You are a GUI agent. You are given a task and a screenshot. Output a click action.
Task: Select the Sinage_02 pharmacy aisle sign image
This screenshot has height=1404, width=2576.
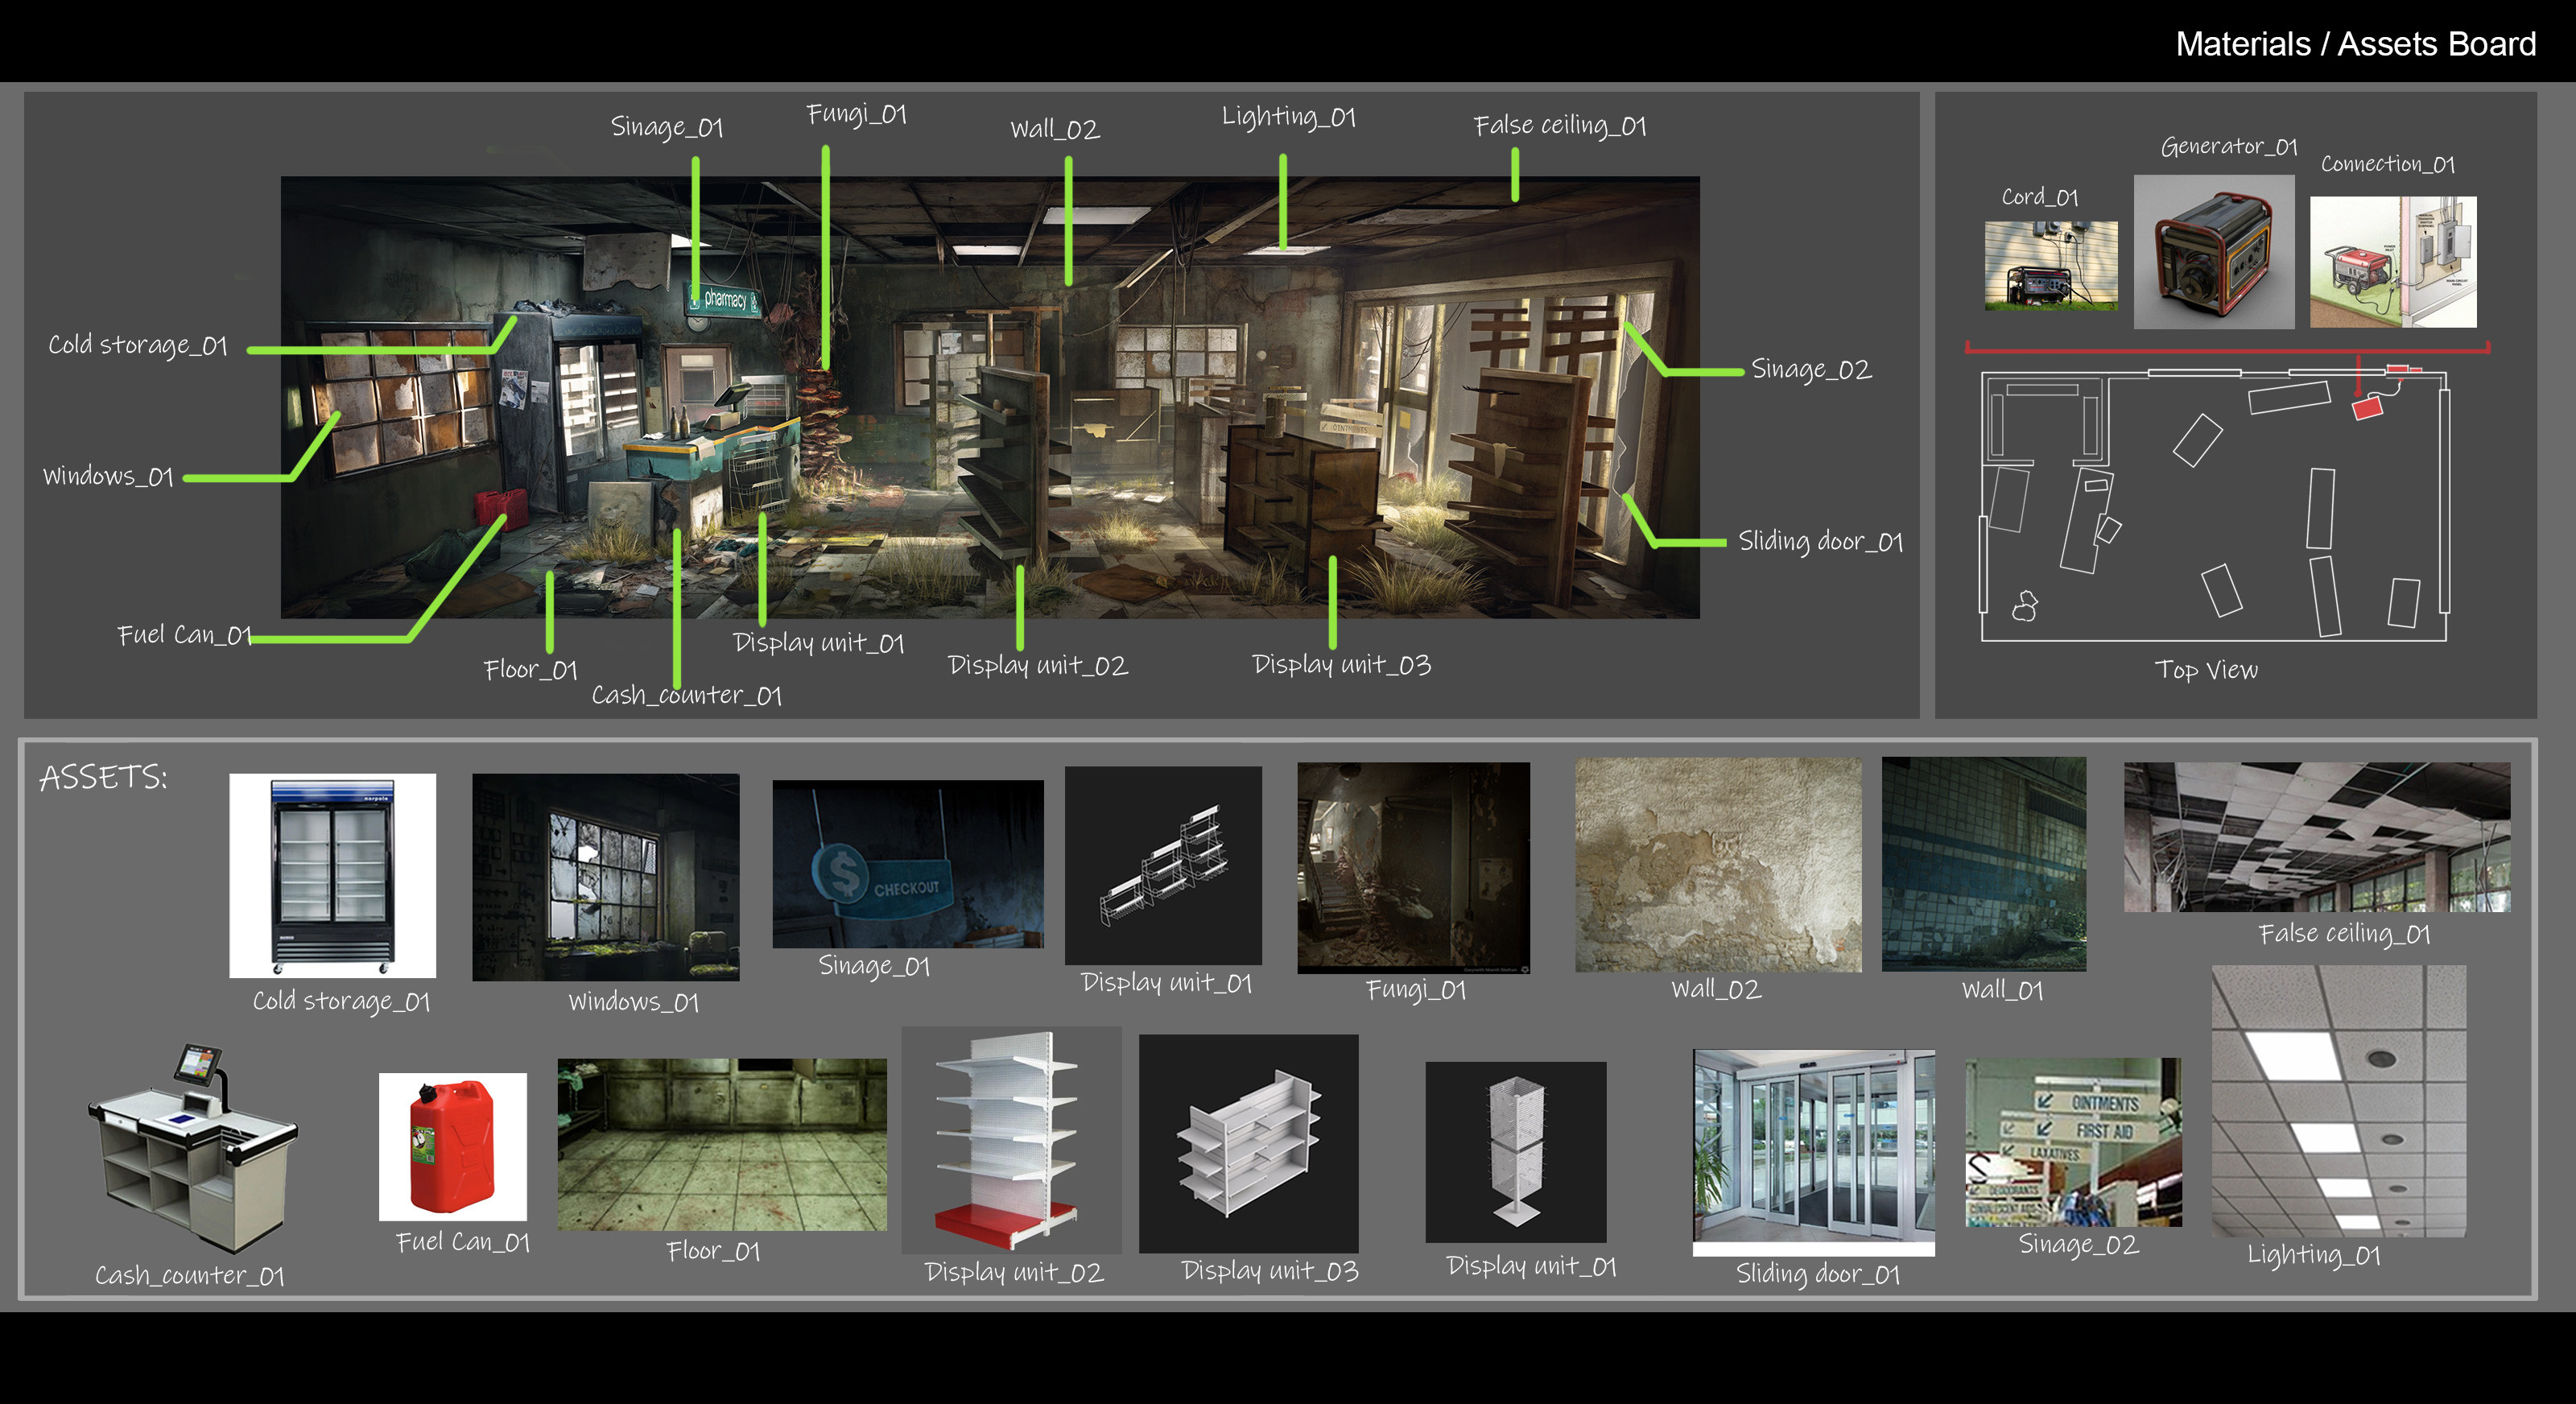tap(2072, 1142)
